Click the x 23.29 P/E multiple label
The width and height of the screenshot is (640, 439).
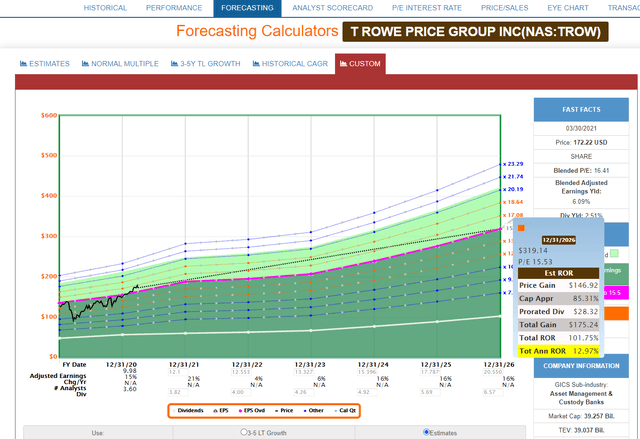pos(513,164)
